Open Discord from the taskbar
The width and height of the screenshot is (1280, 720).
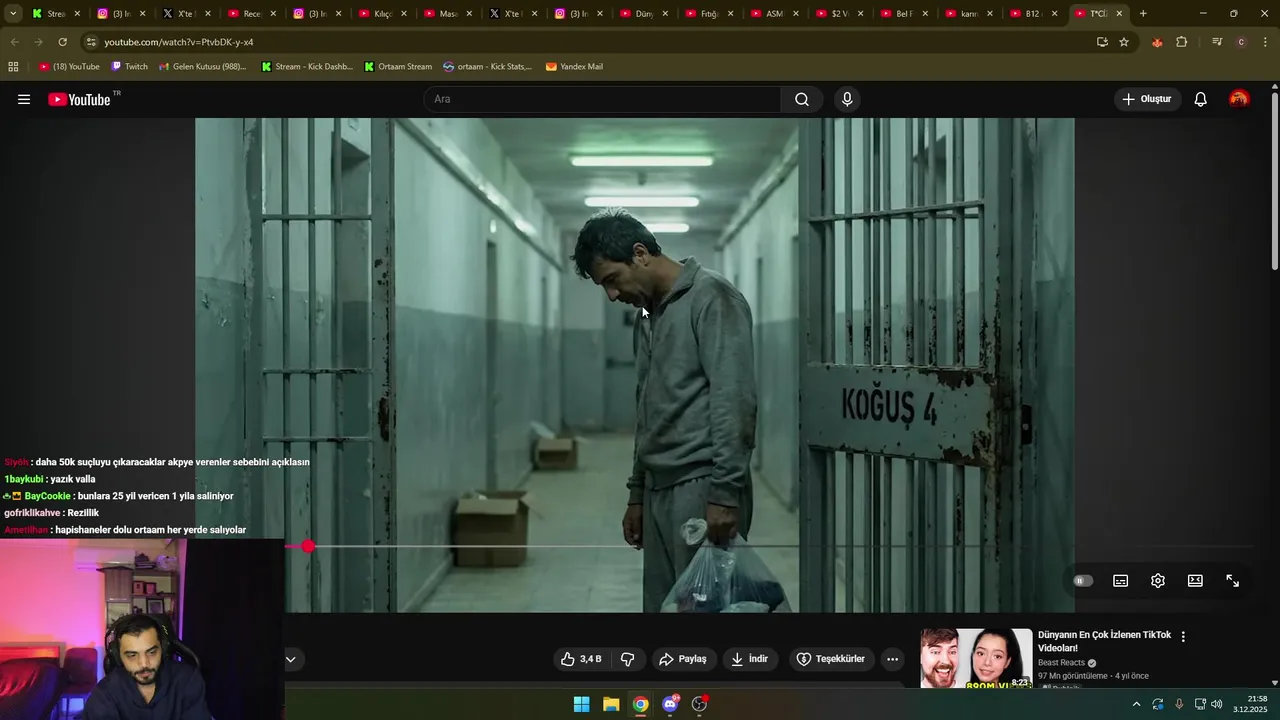click(x=670, y=704)
